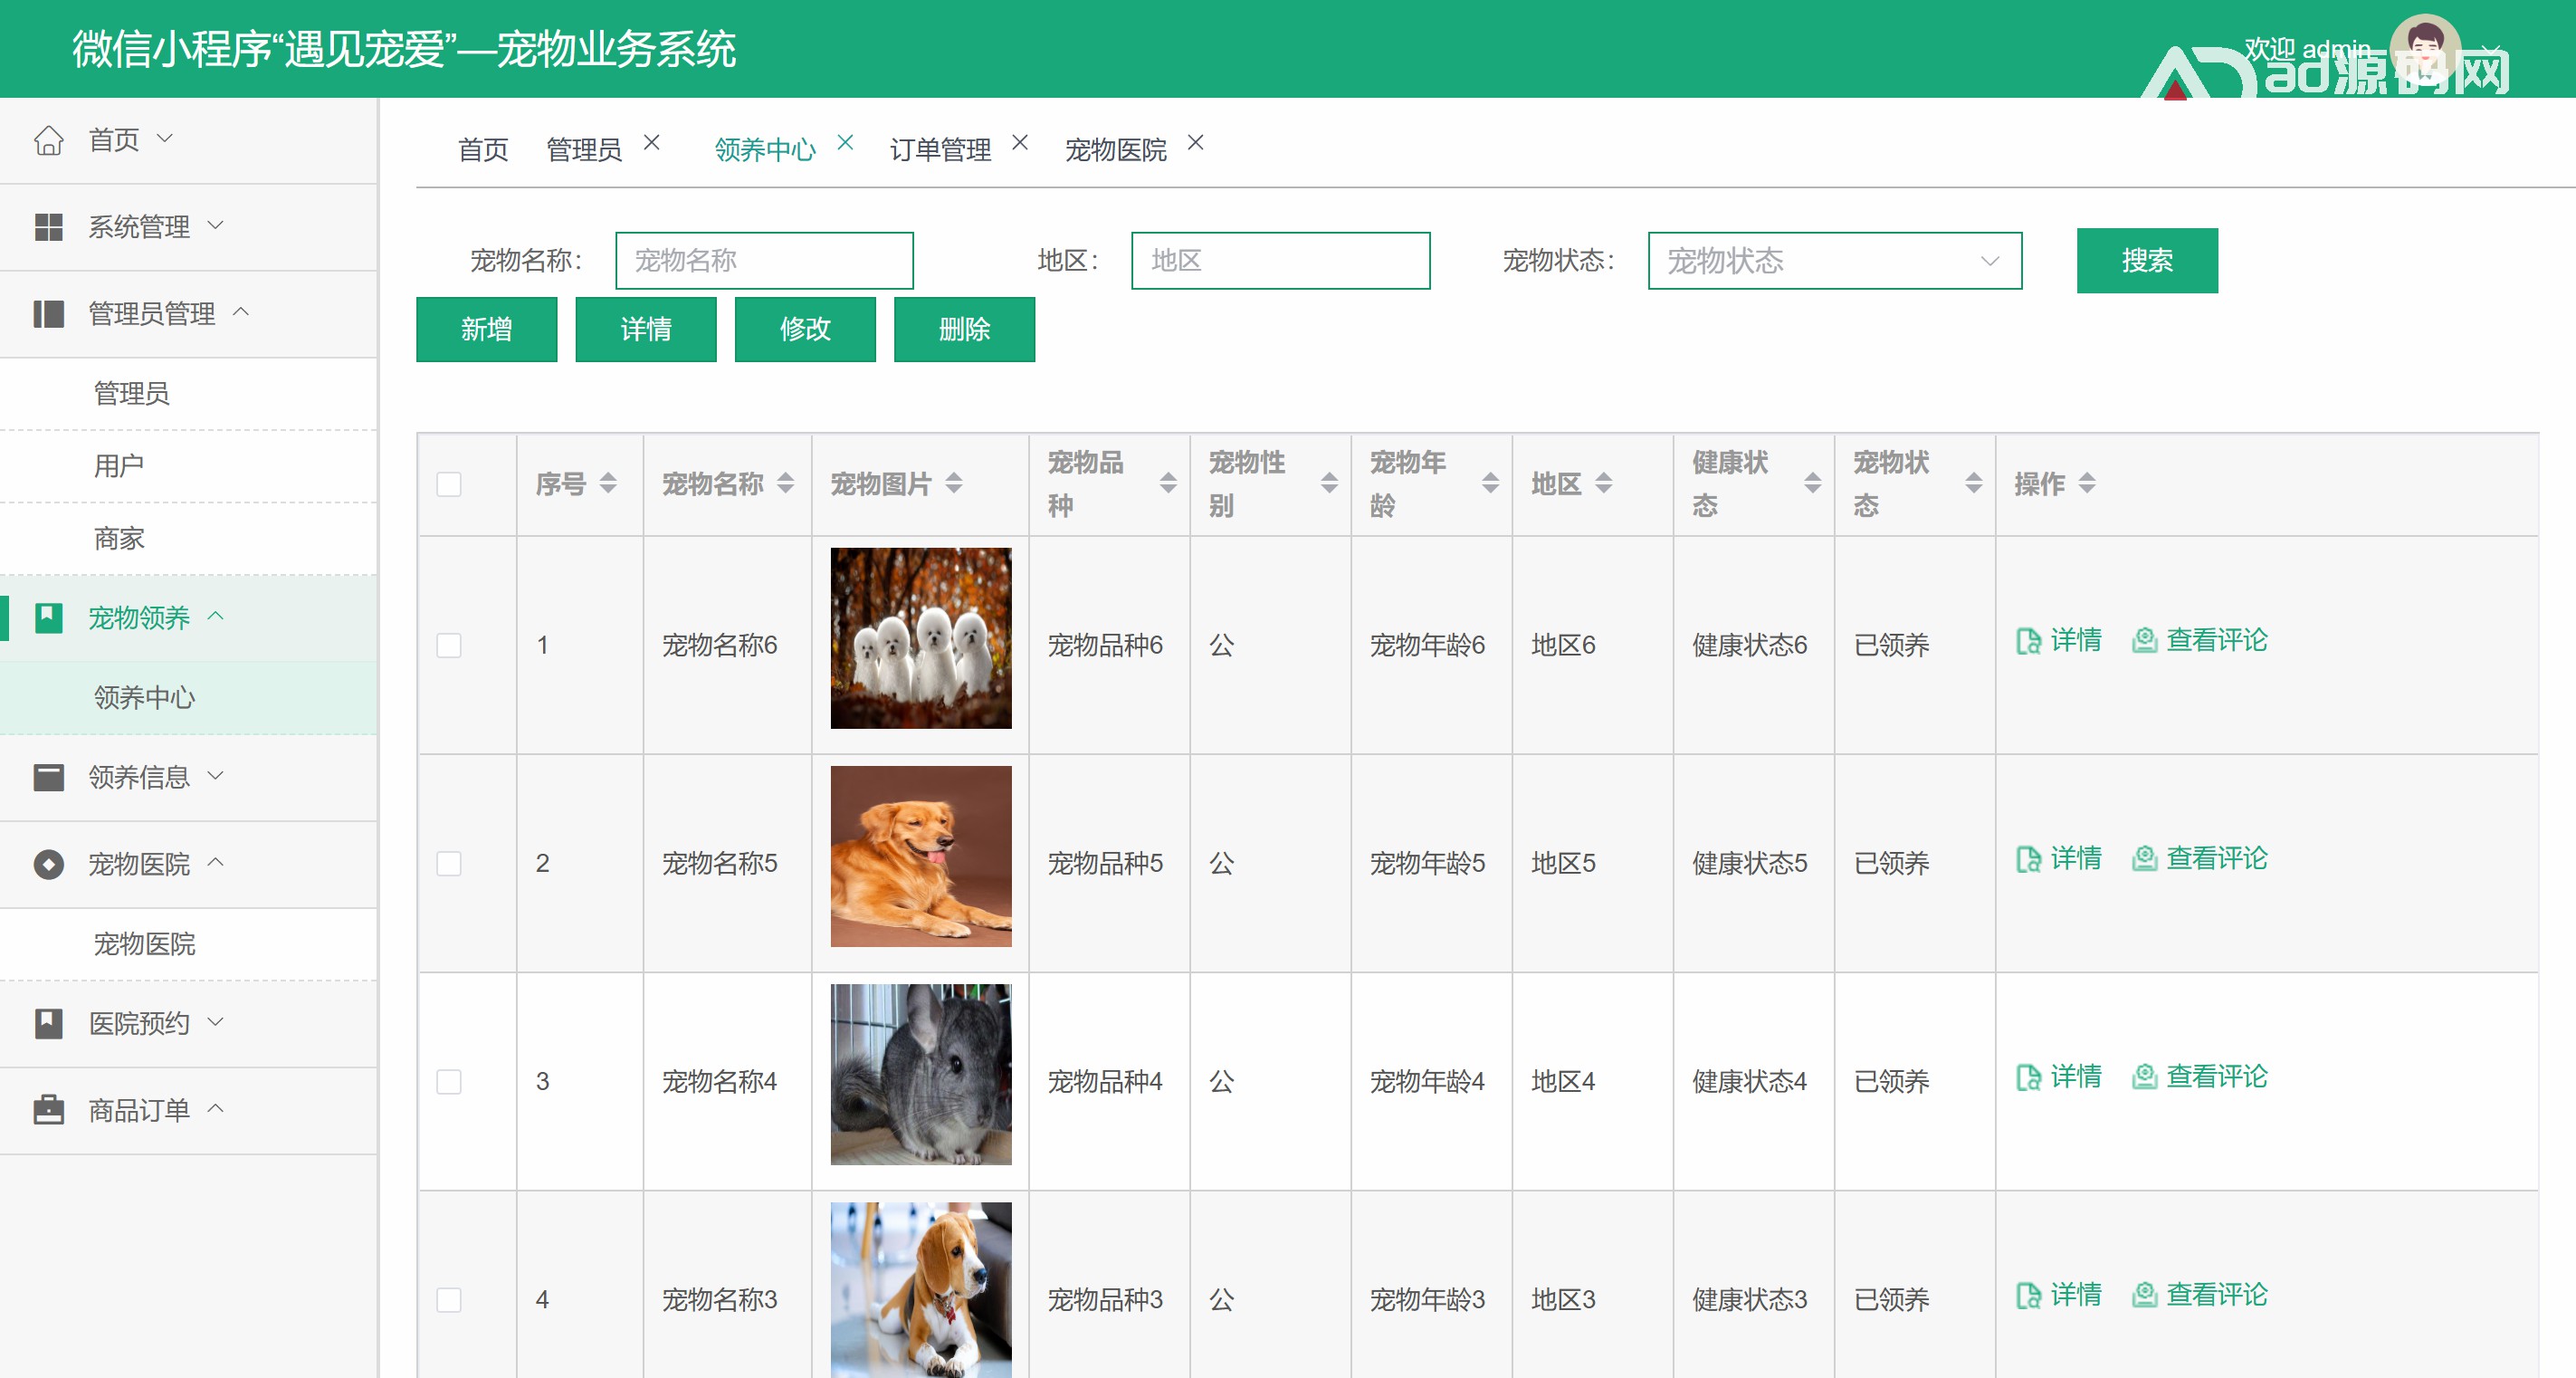The image size is (2576, 1378).
Task: Click the 系统管理 grid icon
Action: 48,227
